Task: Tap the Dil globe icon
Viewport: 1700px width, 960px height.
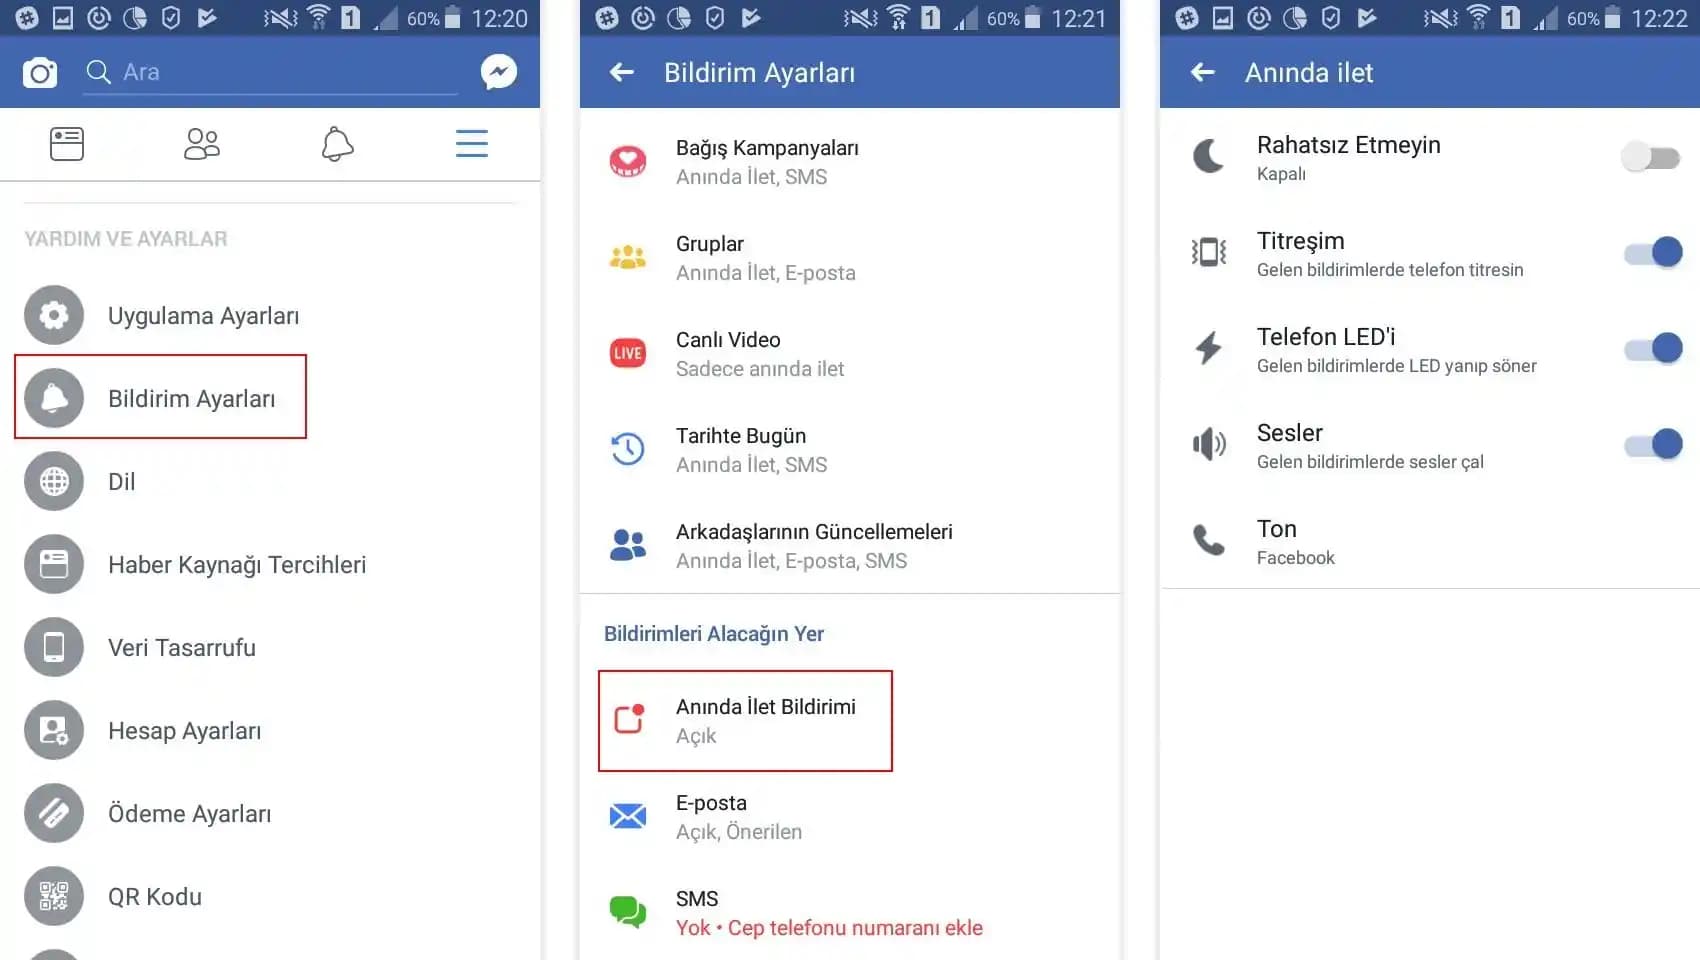Action: pos(53,481)
